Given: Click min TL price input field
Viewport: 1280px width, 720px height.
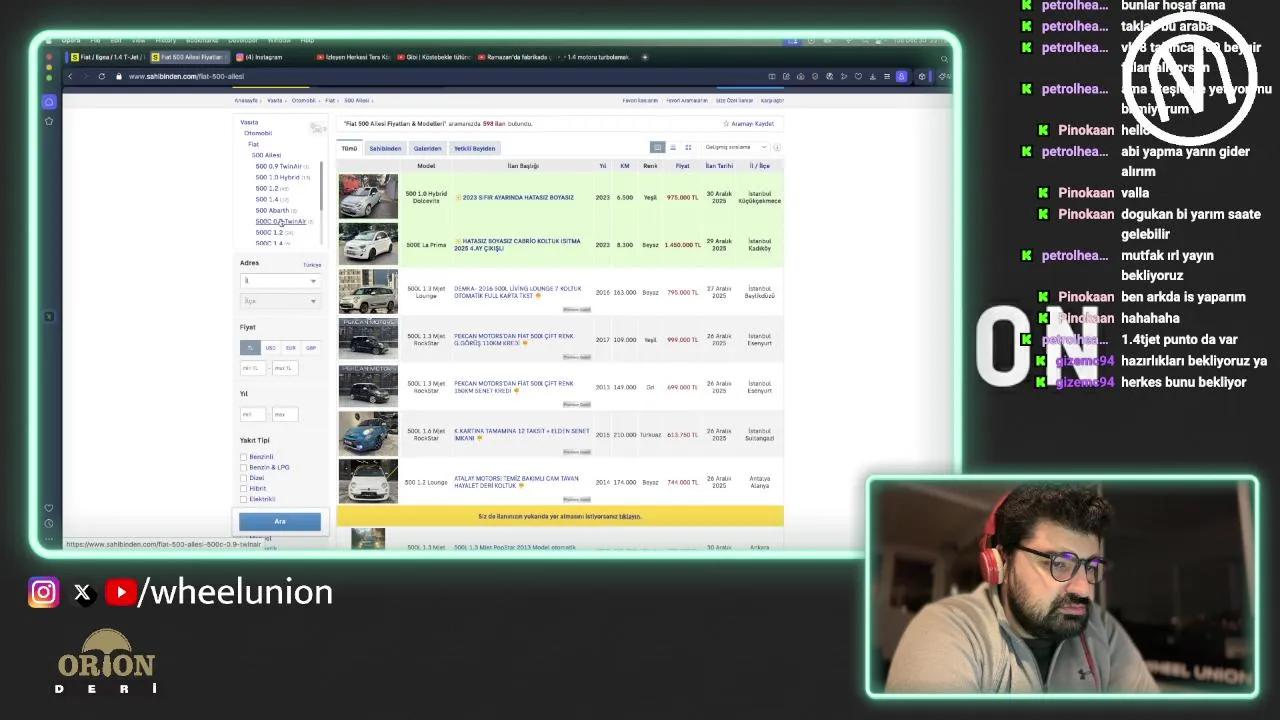Looking at the screenshot, I should pyautogui.click(x=253, y=368).
